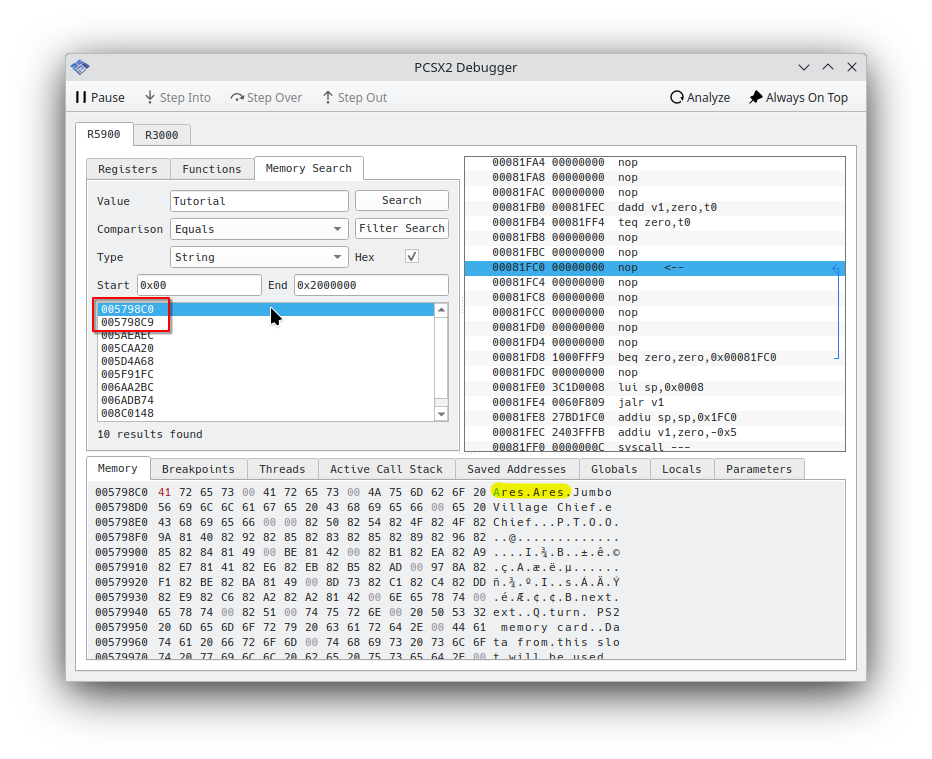Select result 005CAA20

[x=266, y=348]
